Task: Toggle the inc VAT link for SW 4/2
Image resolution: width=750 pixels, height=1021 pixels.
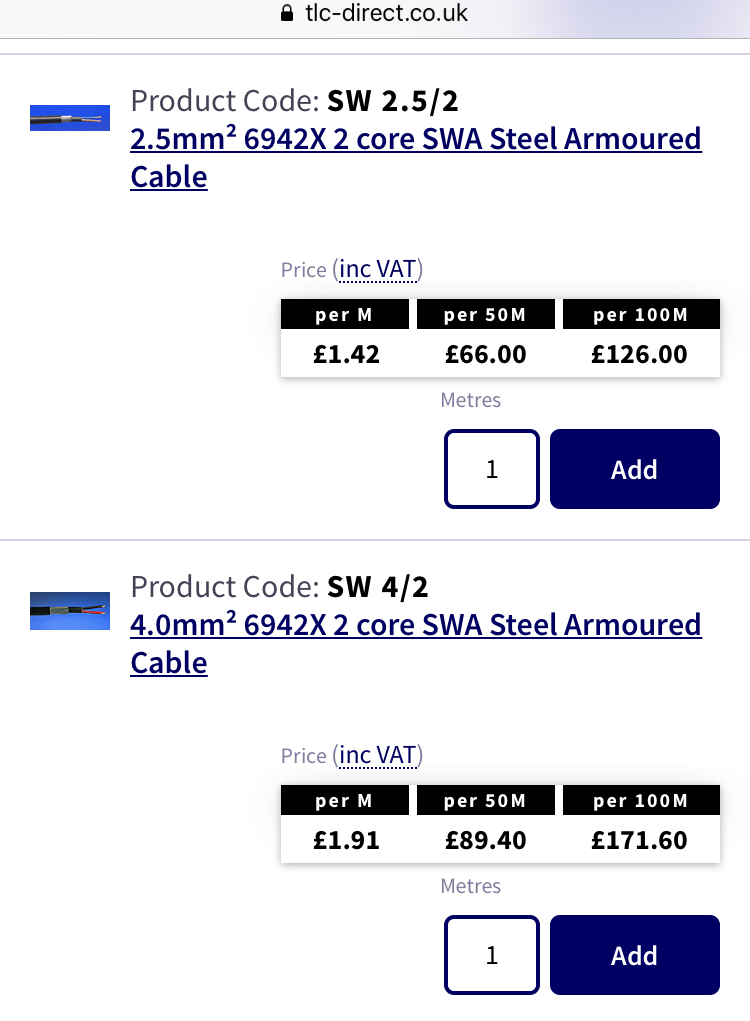Action: (x=377, y=755)
